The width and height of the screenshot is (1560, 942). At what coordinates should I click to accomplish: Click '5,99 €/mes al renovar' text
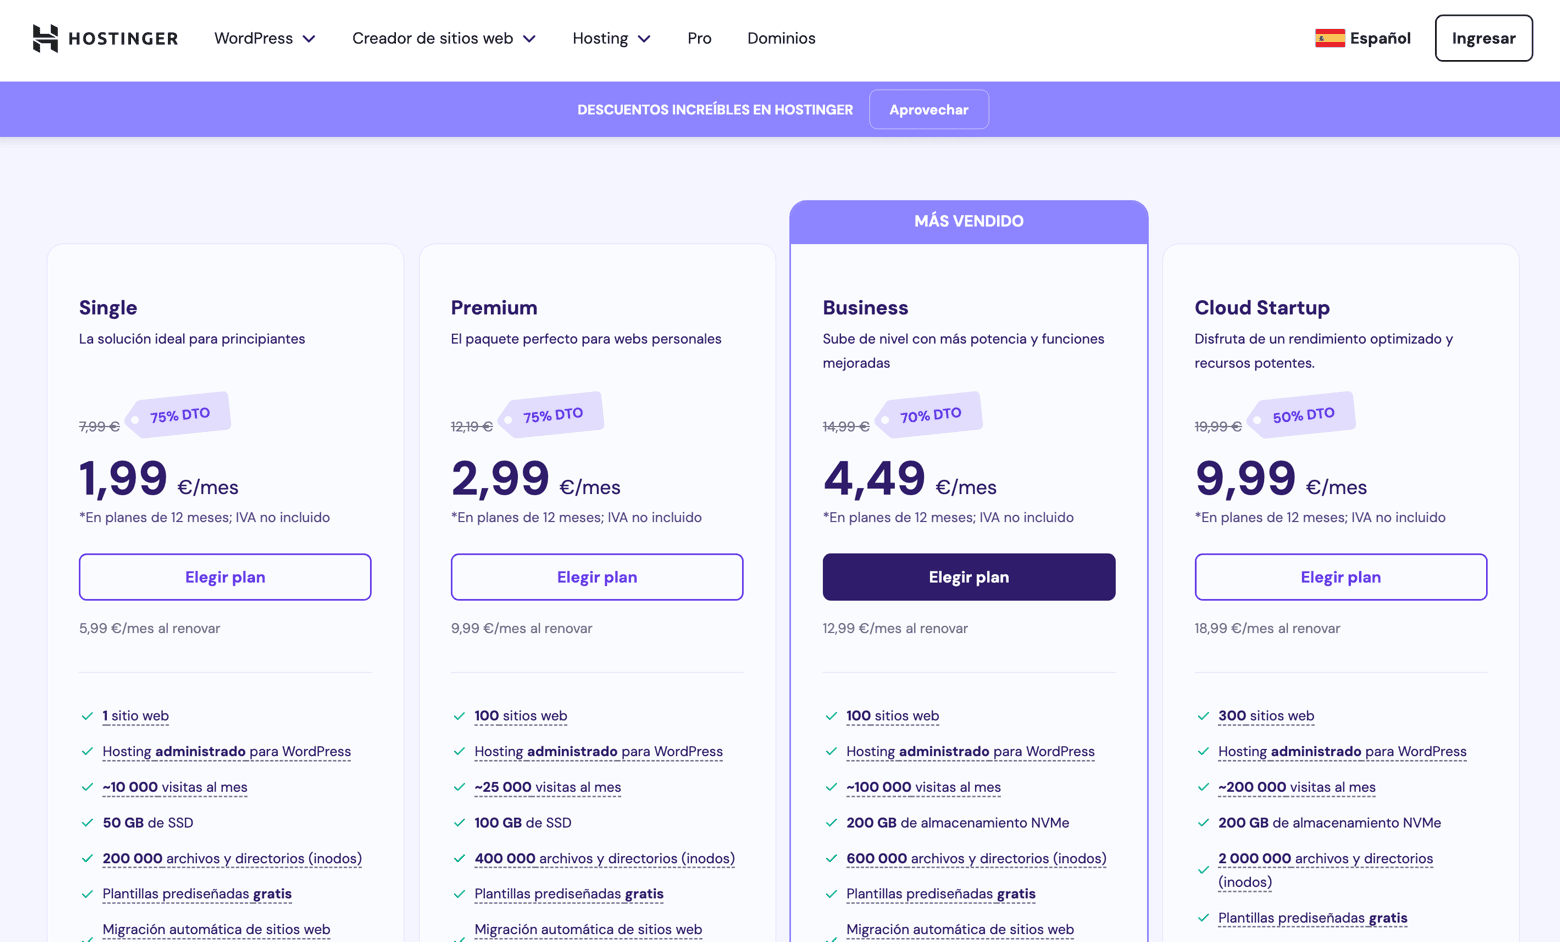tap(150, 628)
